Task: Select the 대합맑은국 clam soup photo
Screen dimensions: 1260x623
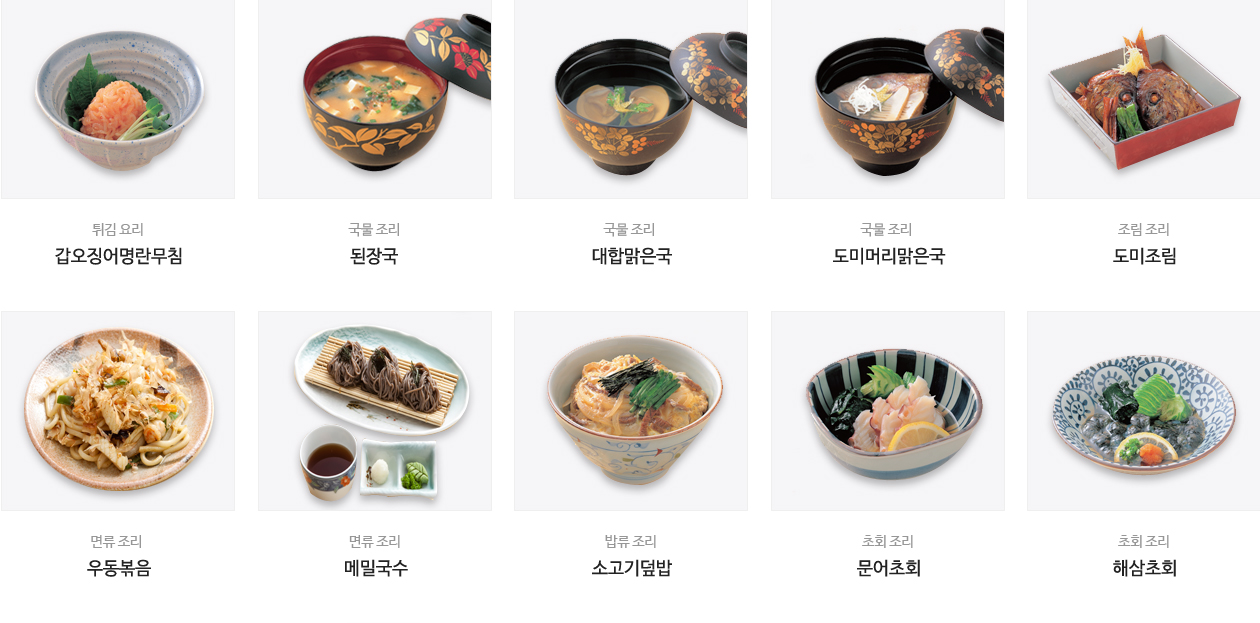Action: click(x=631, y=99)
